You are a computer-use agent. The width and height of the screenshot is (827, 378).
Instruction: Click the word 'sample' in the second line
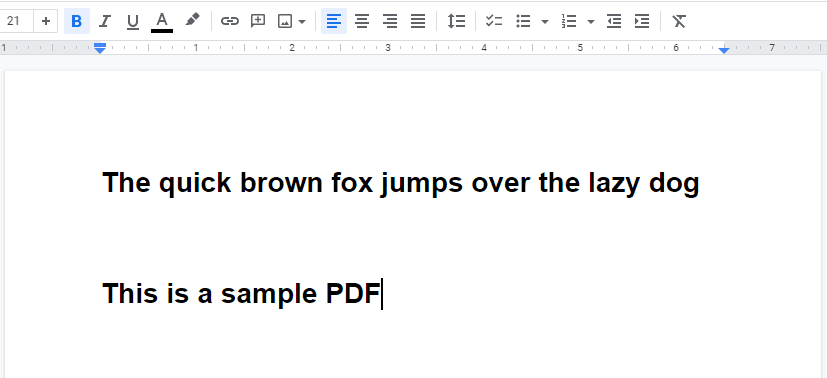269,294
